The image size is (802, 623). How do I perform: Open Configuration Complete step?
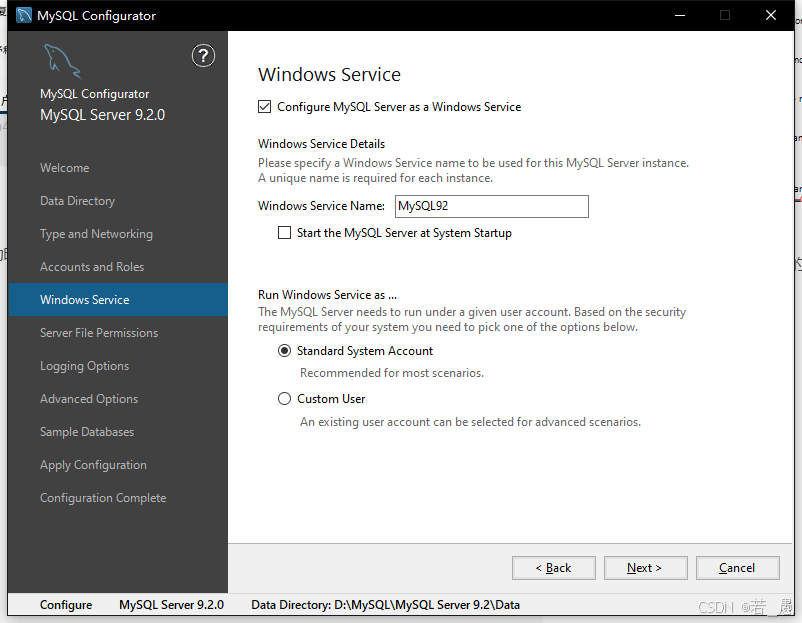(x=103, y=498)
